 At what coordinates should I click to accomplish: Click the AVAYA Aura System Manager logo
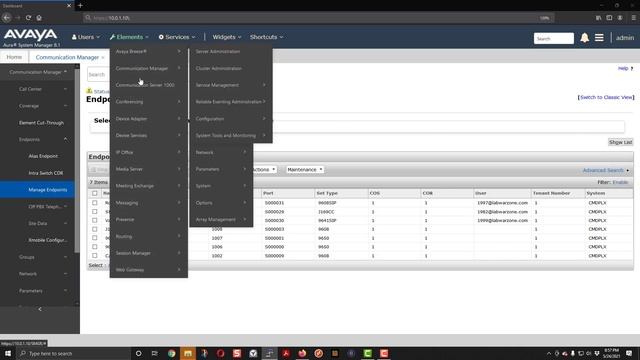pos(31,38)
